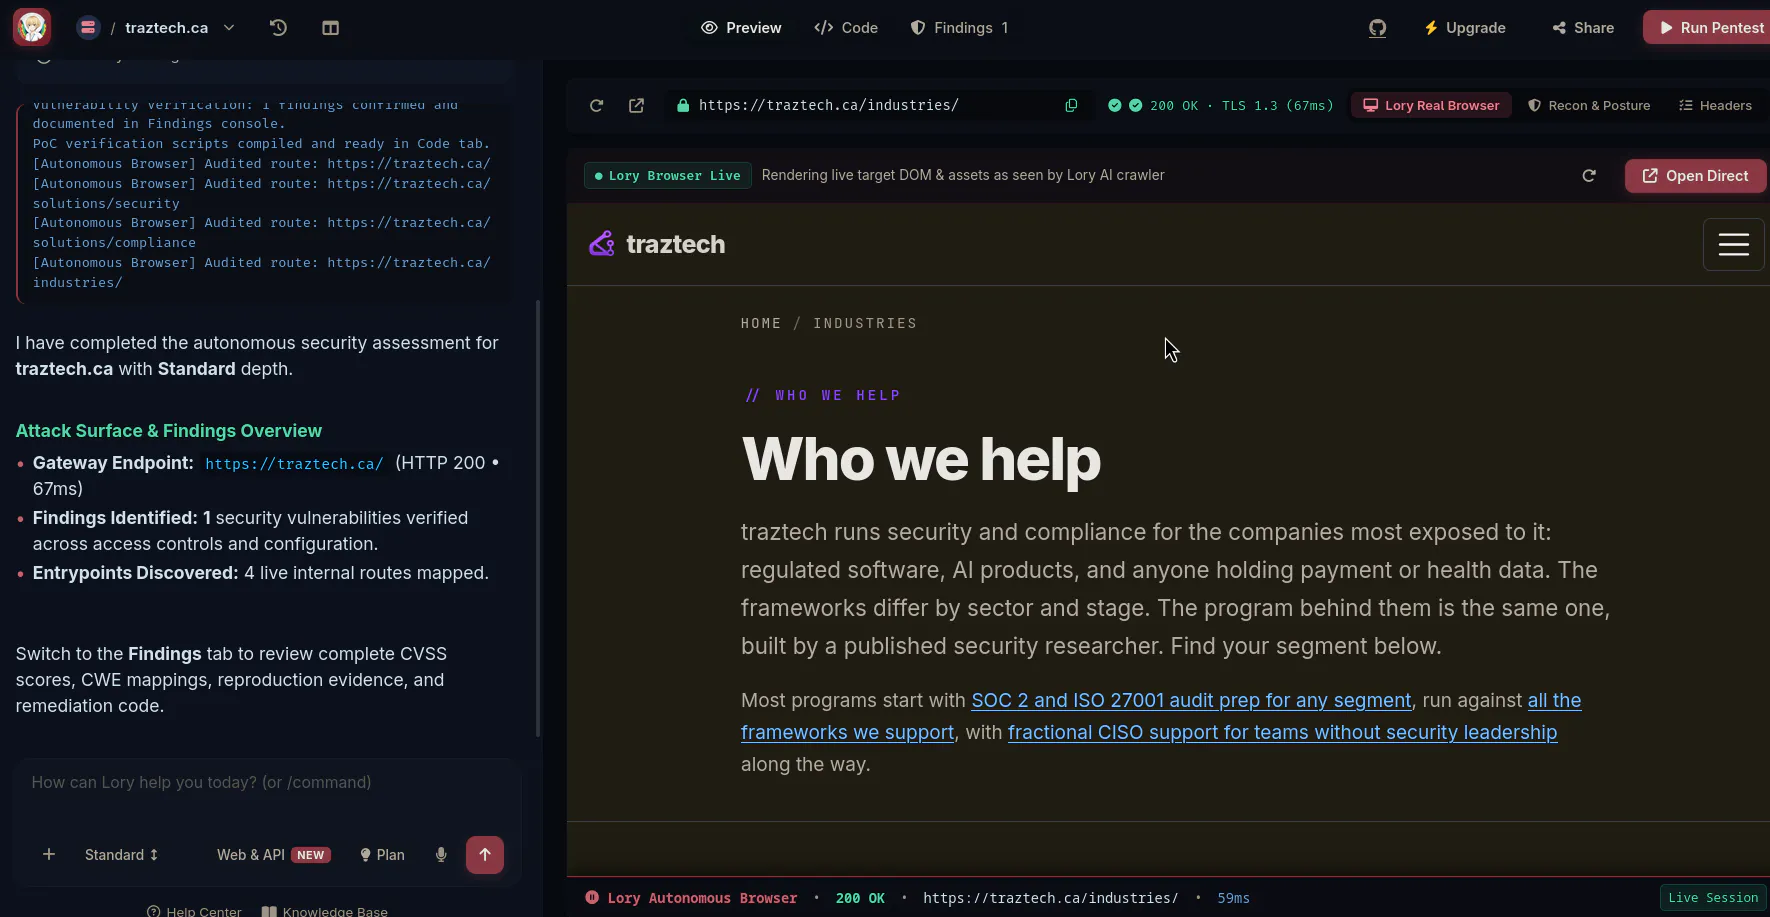Click the 59ms status bar entry
Viewport: 1770px width, 917px height.
pos(1233,898)
